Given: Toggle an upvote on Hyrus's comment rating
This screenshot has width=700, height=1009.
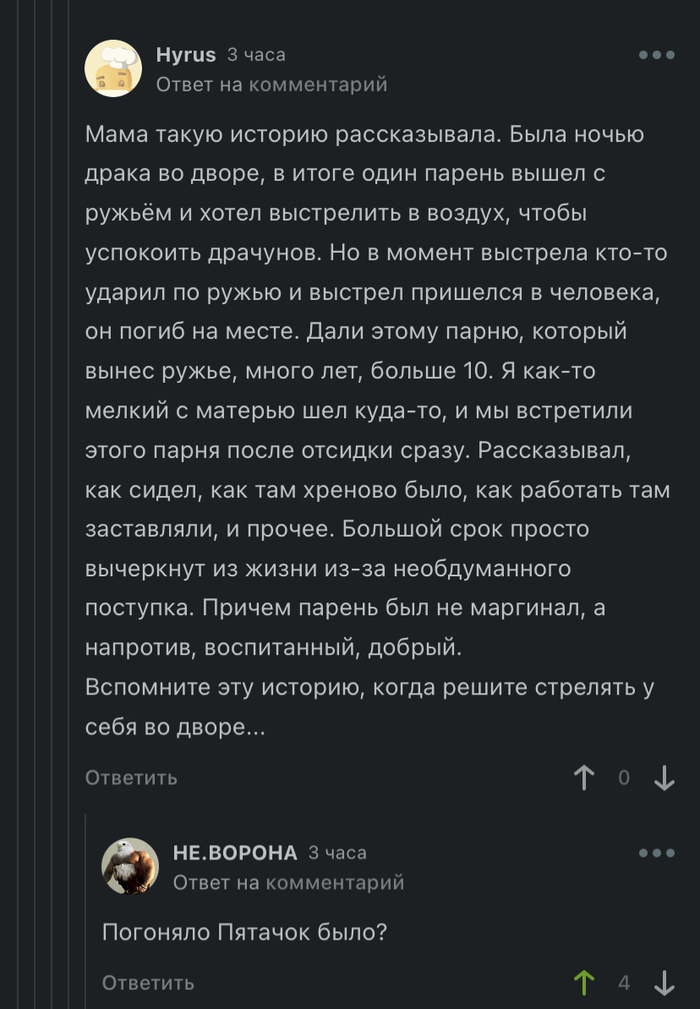Looking at the screenshot, I should click(x=586, y=777).
